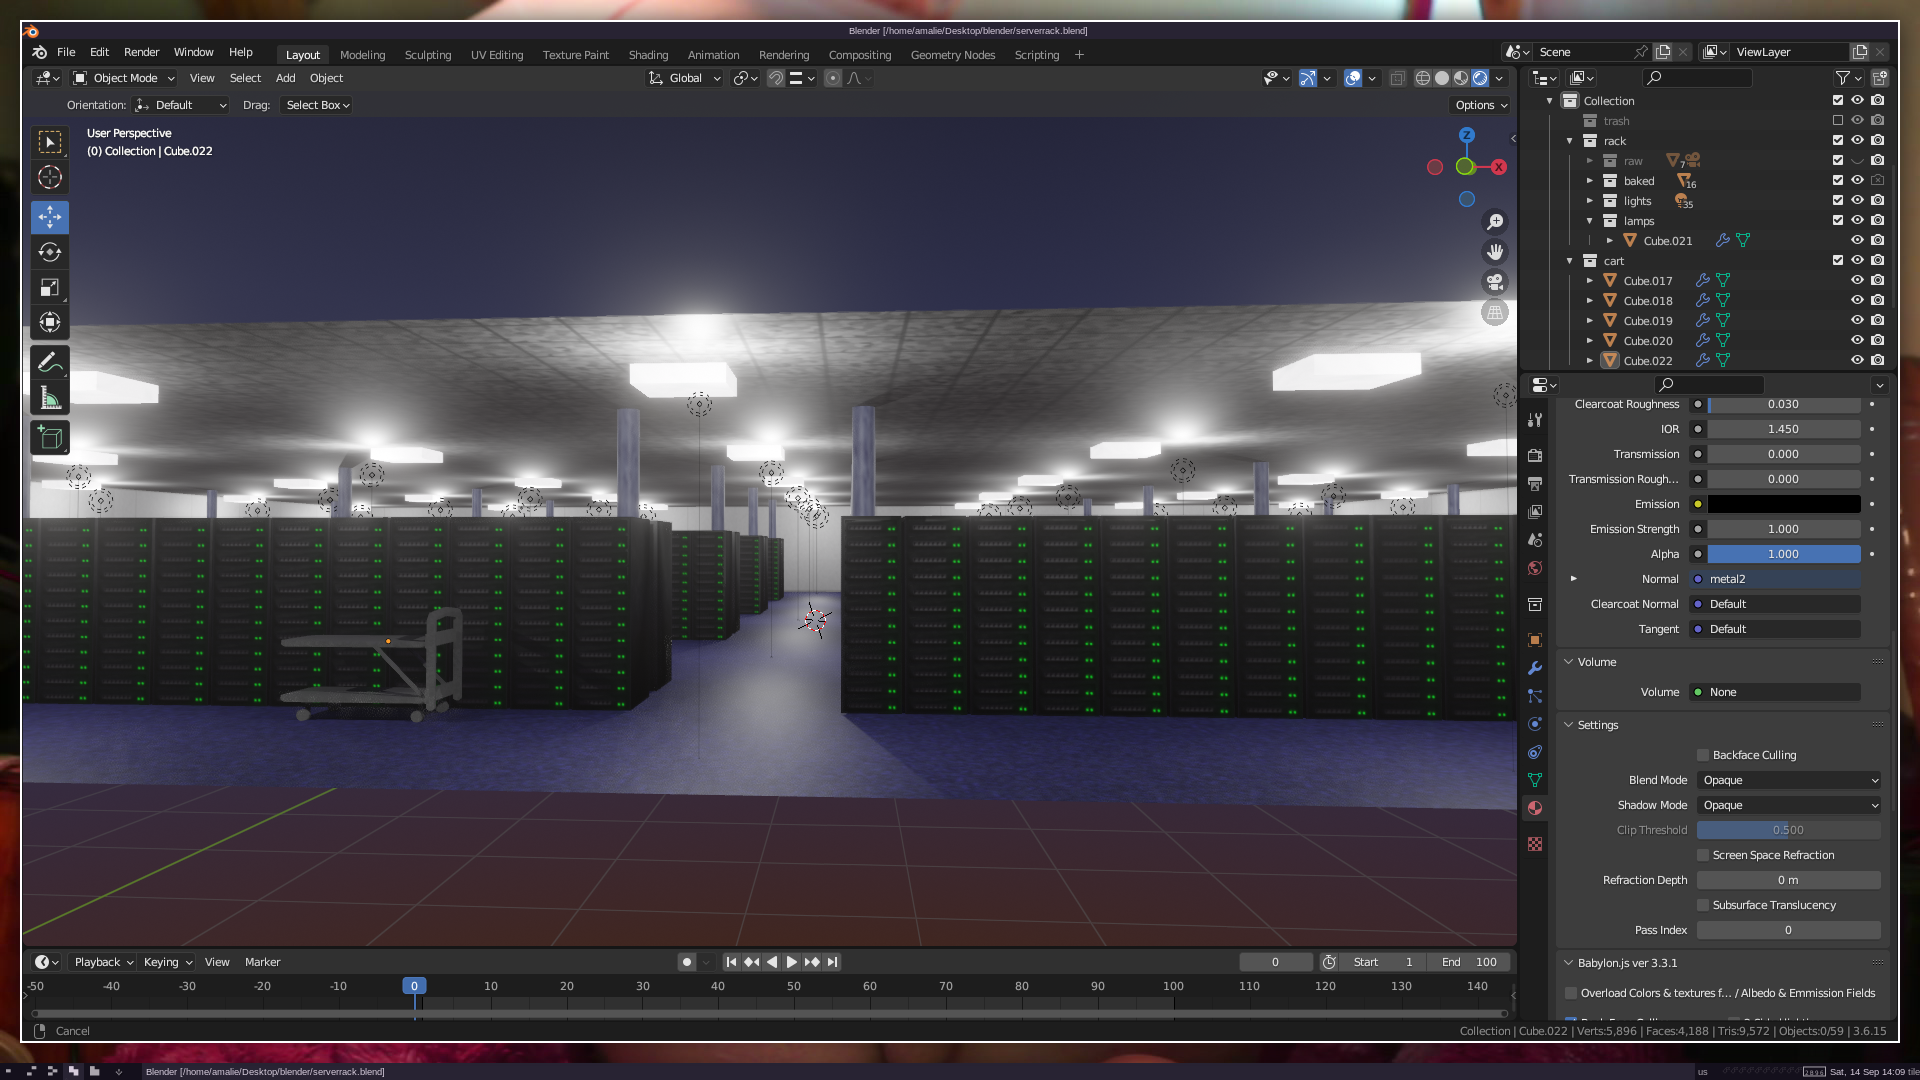Click the Options button in the viewport header
The width and height of the screenshot is (1920, 1080).
pyautogui.click(x=1480, y=105)
